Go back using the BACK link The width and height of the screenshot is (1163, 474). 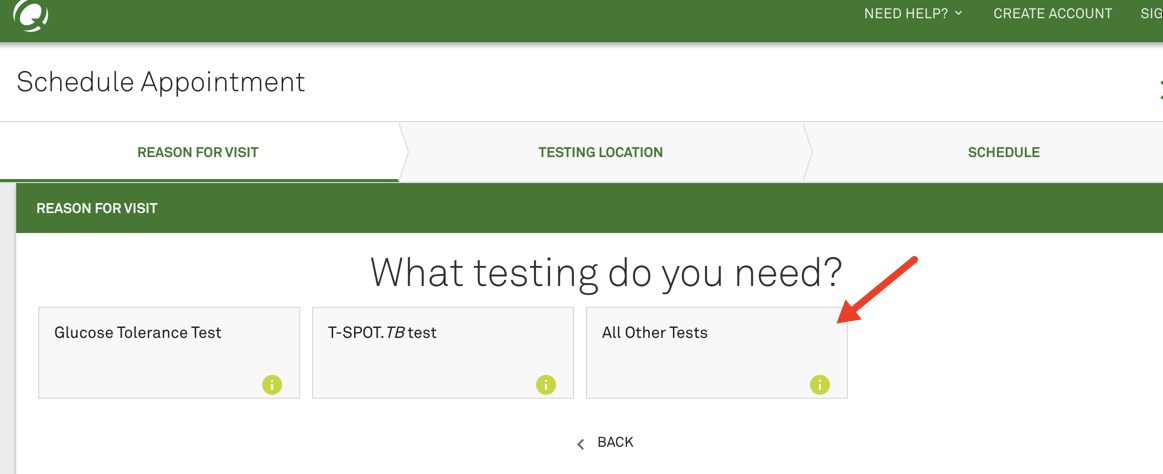(x=615, y=442)
